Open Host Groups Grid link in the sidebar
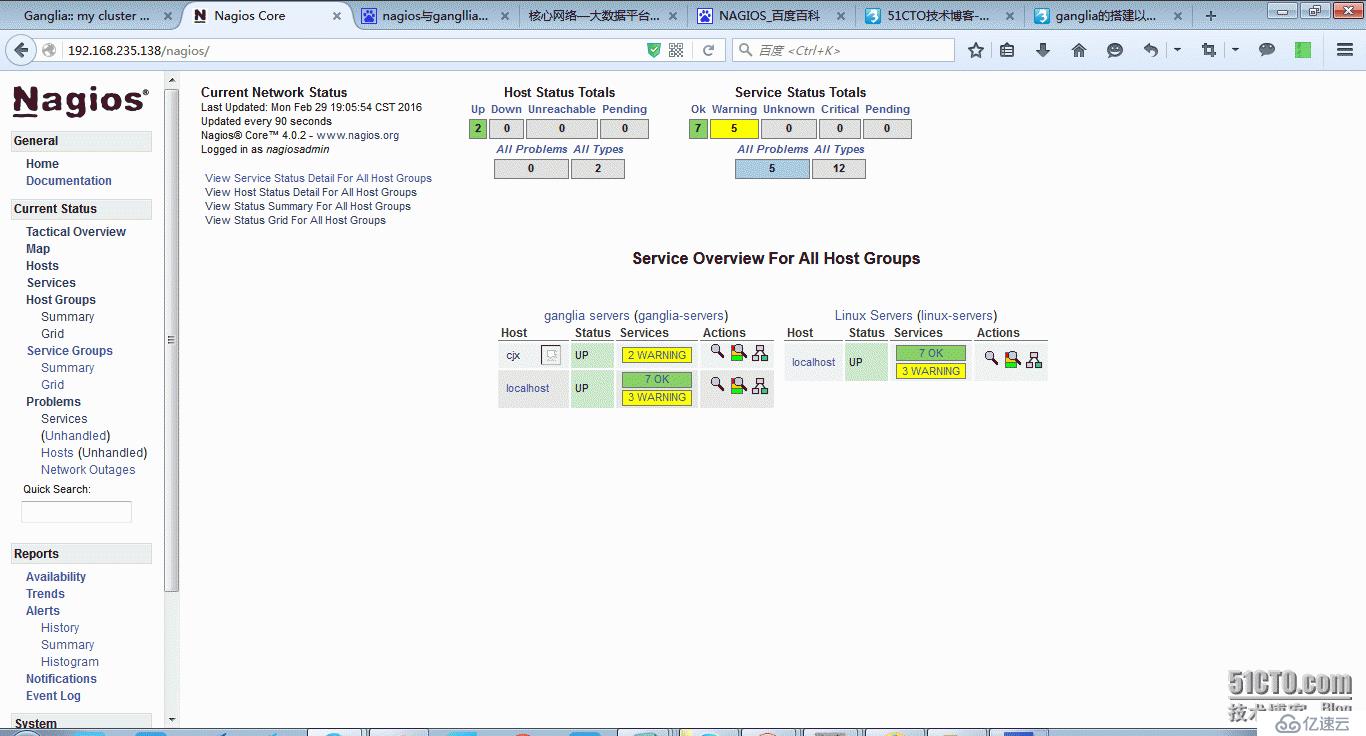Image resolution: width=1366 pixels, height=736 pixels. [52, 334]
